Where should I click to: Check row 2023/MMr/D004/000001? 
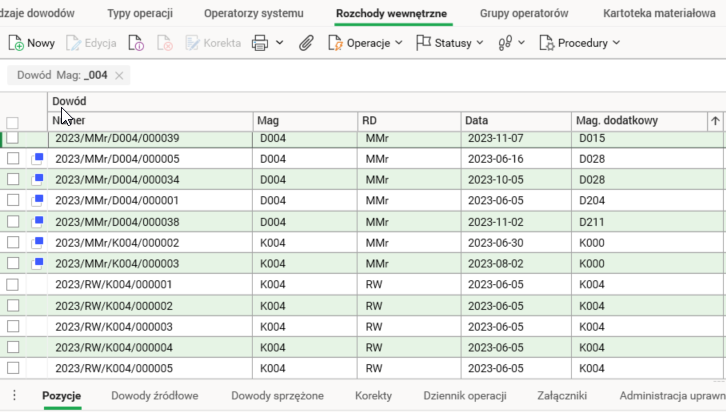[x=13, y=200]
